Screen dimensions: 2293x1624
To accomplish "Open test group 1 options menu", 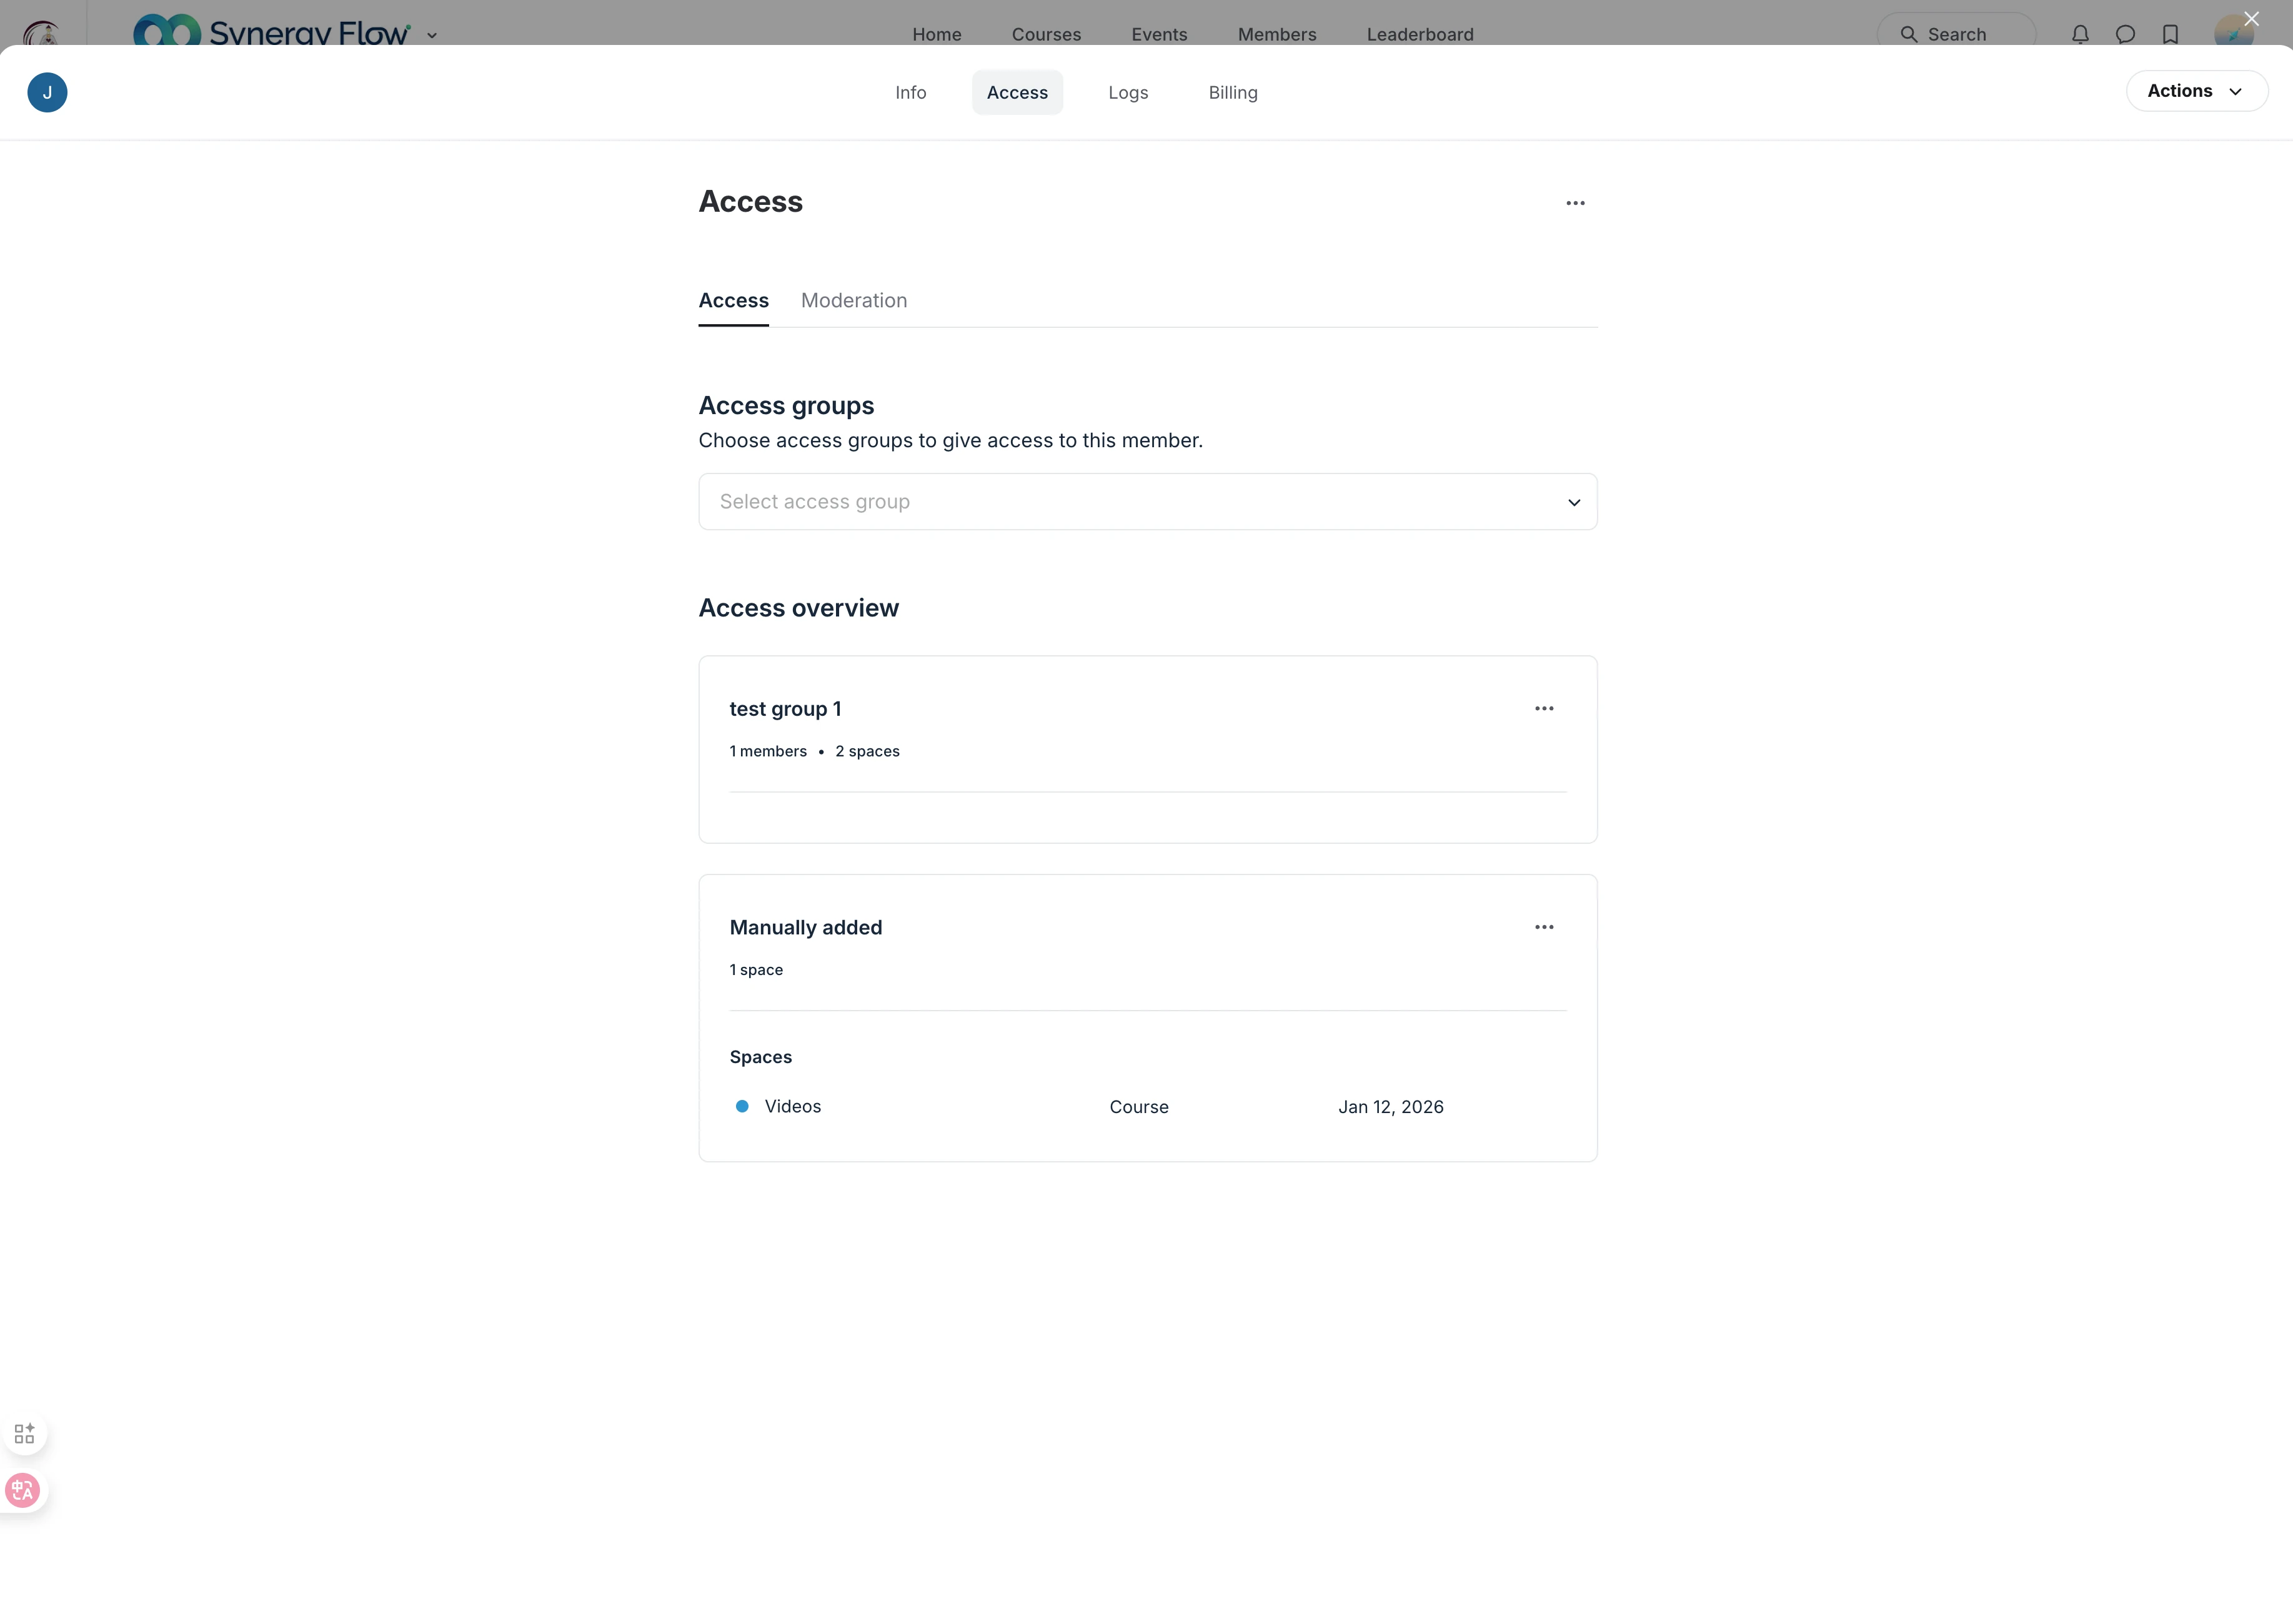I will point(1544,708).
